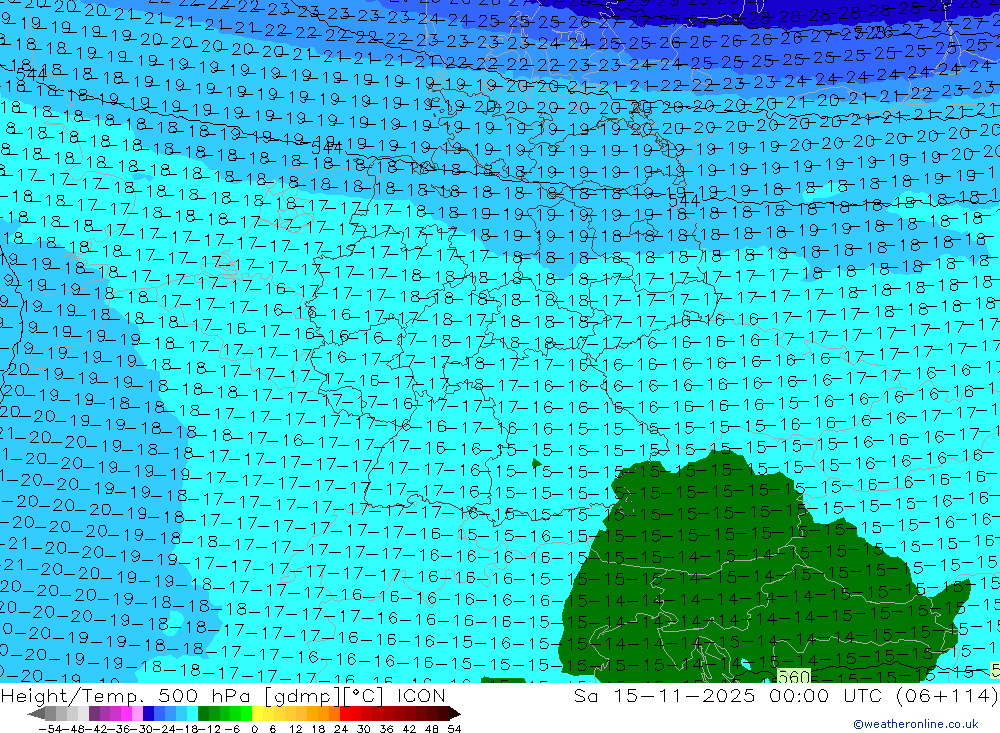Pick the darkest green legend swatch
Viewport: 1000px width, 733px height.
[x=203, y=713]
